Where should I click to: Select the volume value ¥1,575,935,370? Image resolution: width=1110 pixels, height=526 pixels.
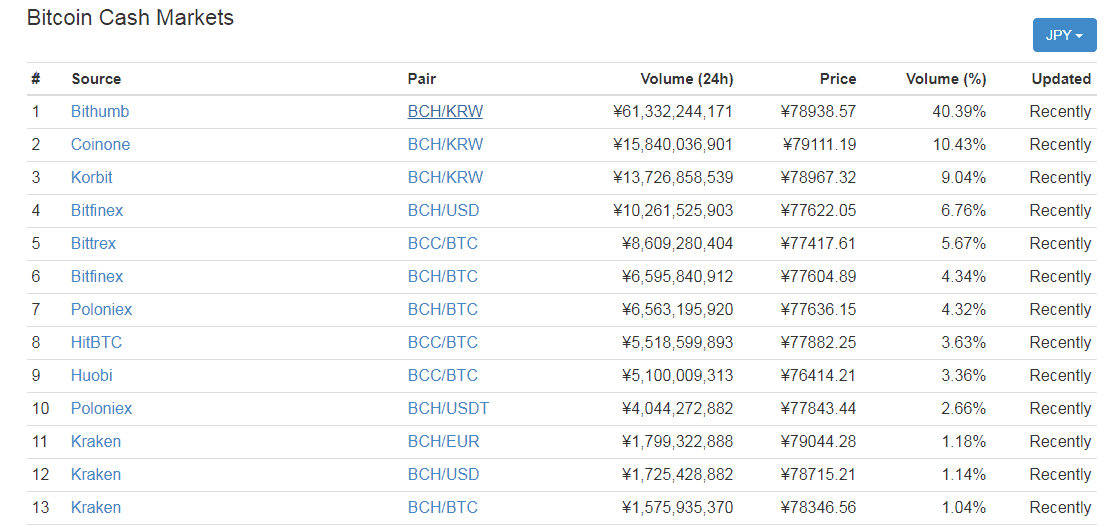(x=677, y=508)
